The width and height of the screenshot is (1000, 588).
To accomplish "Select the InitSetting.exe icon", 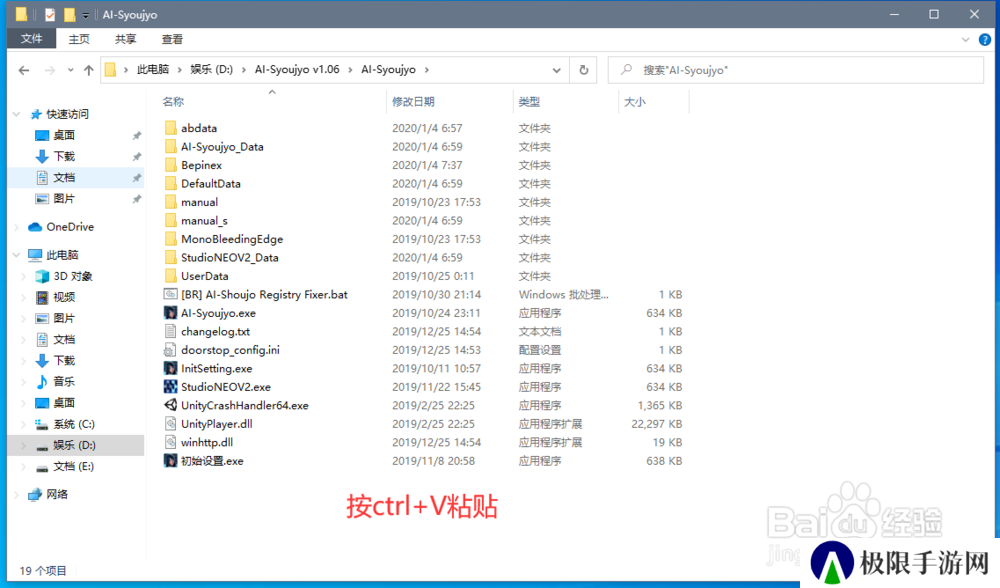I will click(170, 369).
